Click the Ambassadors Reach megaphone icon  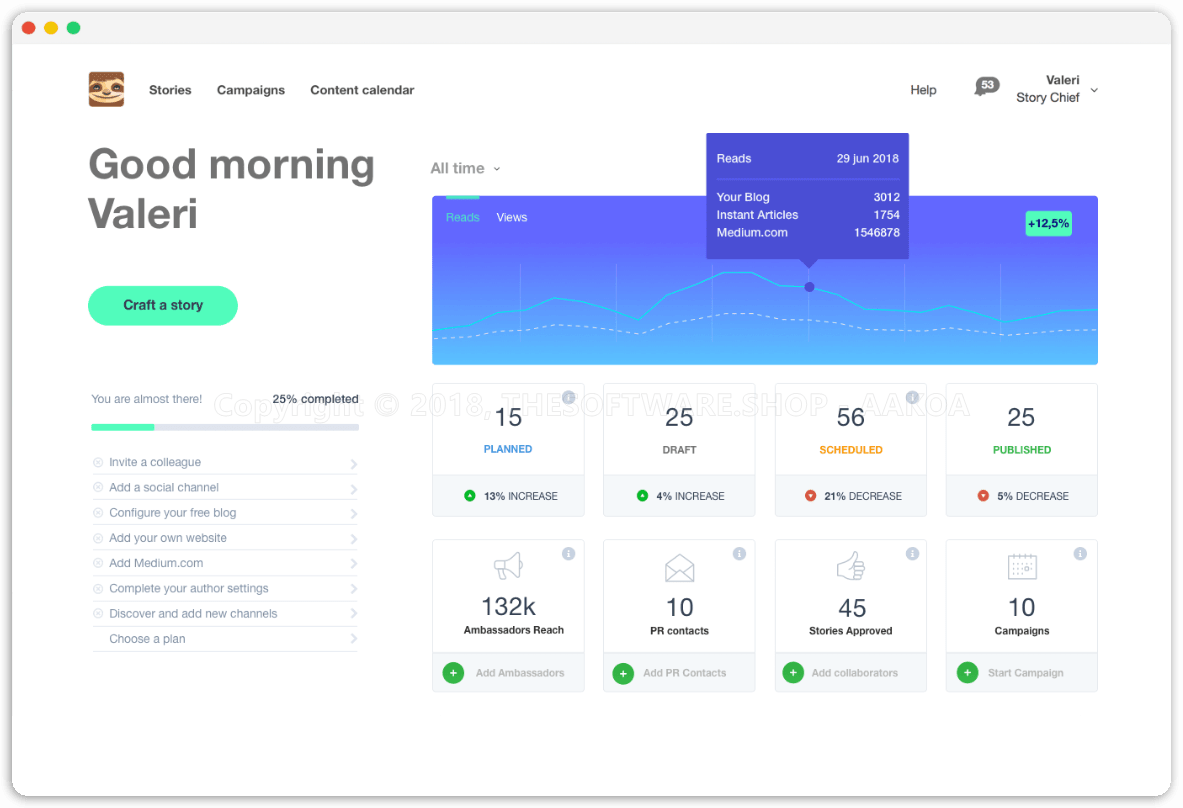508,567
